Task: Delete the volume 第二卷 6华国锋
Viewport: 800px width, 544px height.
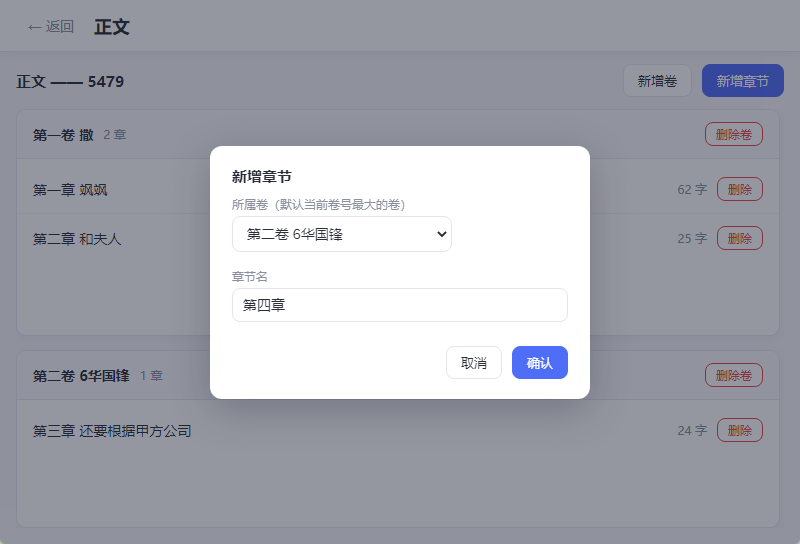Action: (x=734, y=375)
